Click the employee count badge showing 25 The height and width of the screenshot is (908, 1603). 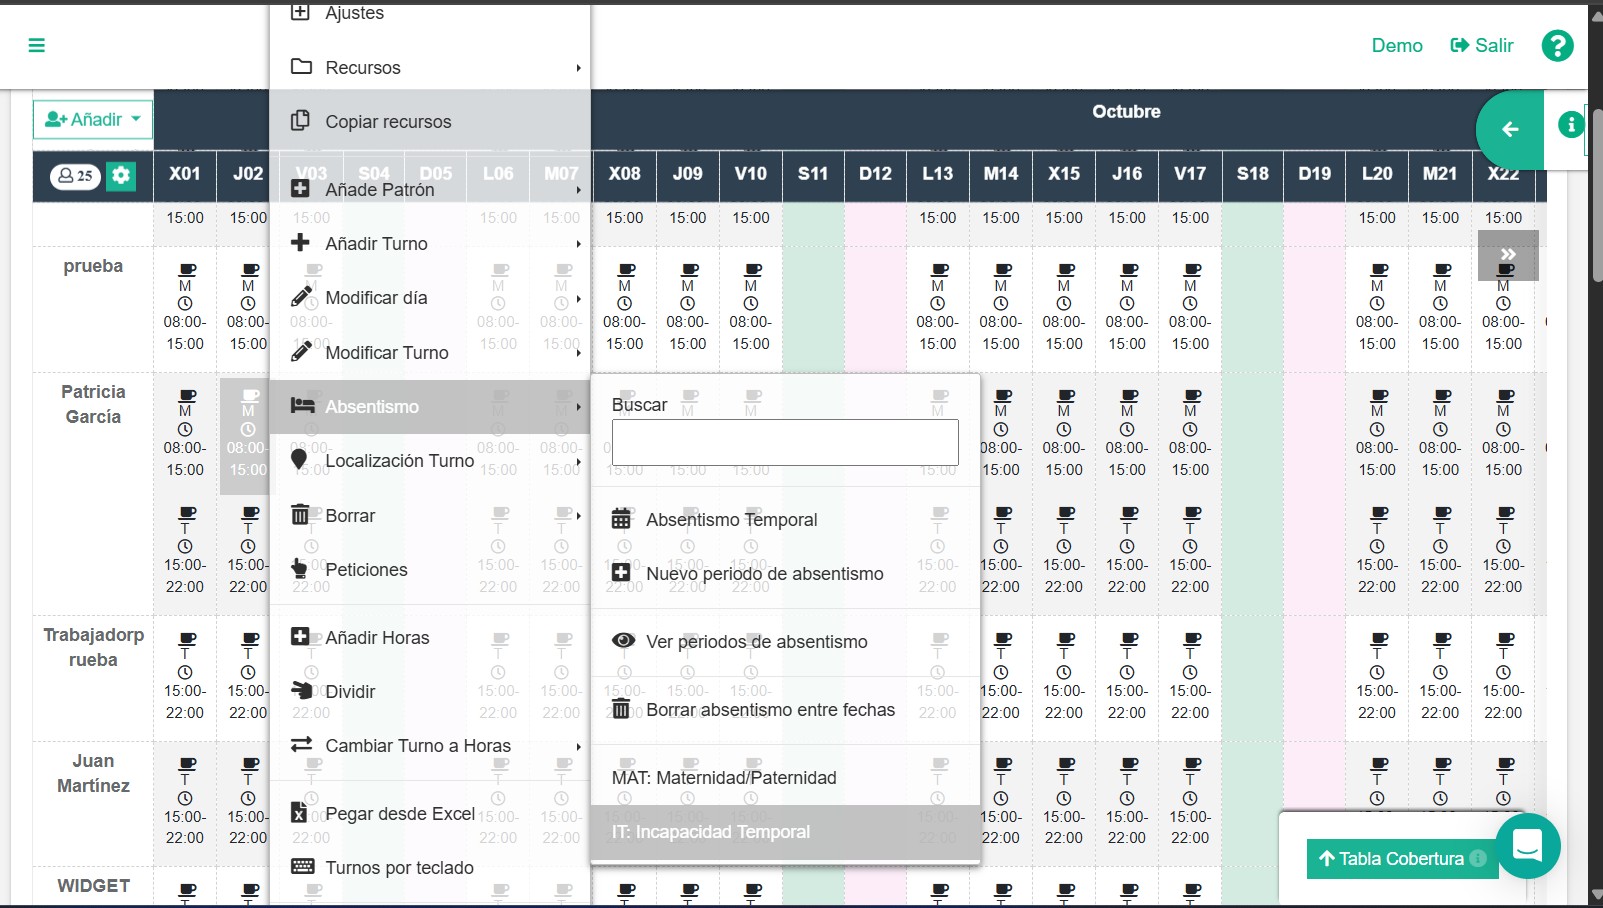pos(75,176)
